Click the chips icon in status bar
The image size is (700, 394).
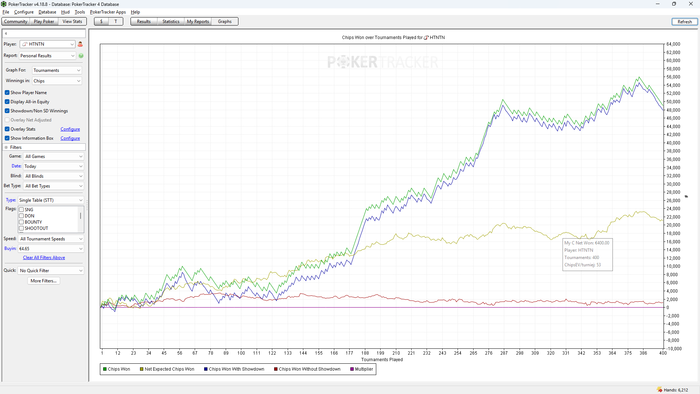tap(659, 390)
